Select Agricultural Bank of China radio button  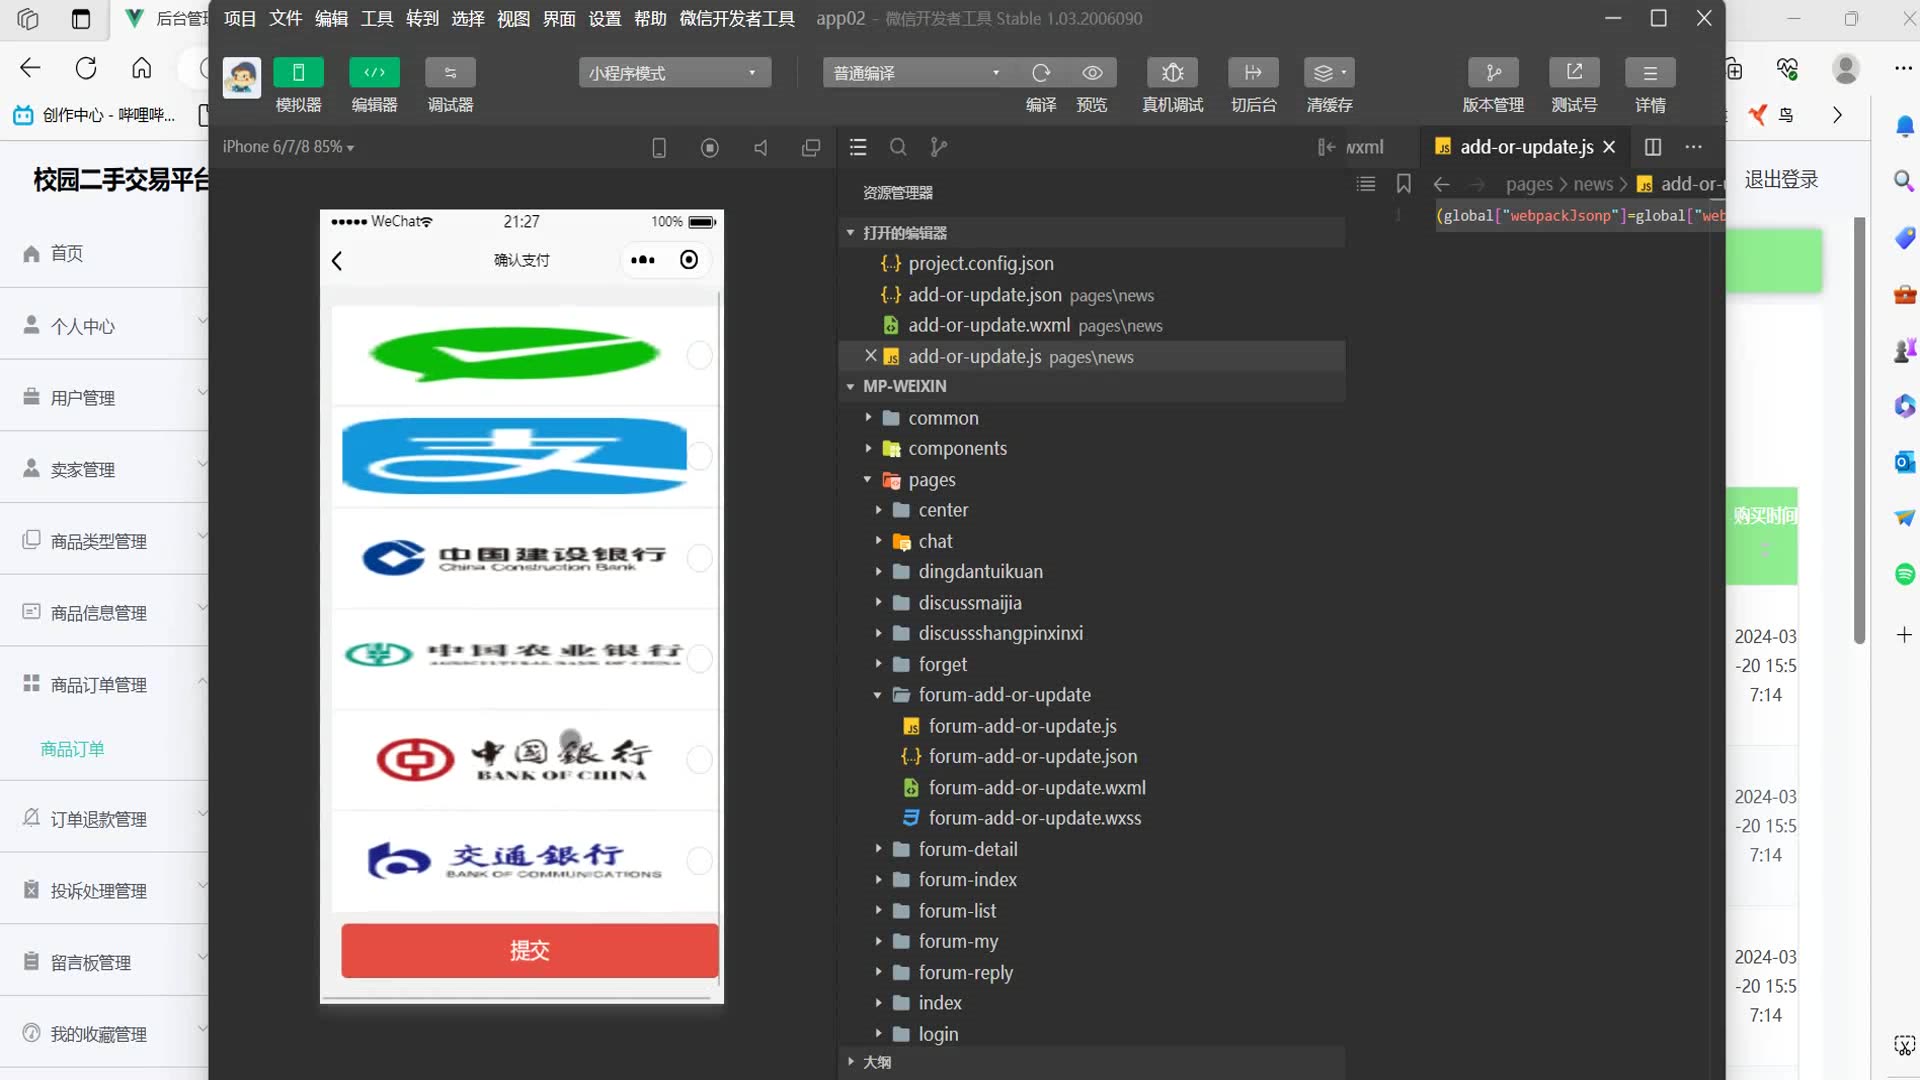pos(699,658)
